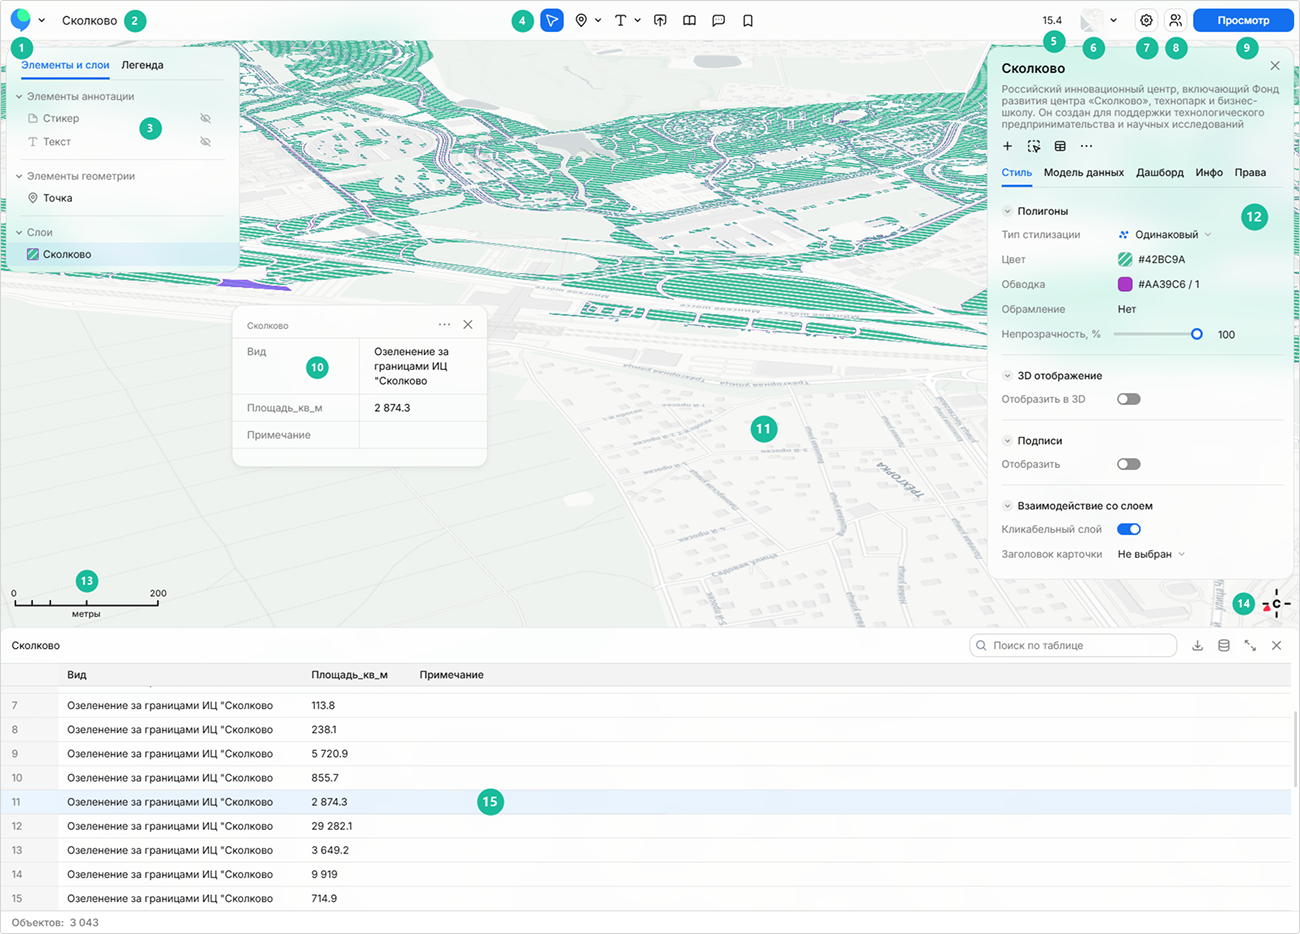This screenshot has width=1300, height=934.
Task: Select the Элементы и слои tab
Action: [x=65, y=65]
